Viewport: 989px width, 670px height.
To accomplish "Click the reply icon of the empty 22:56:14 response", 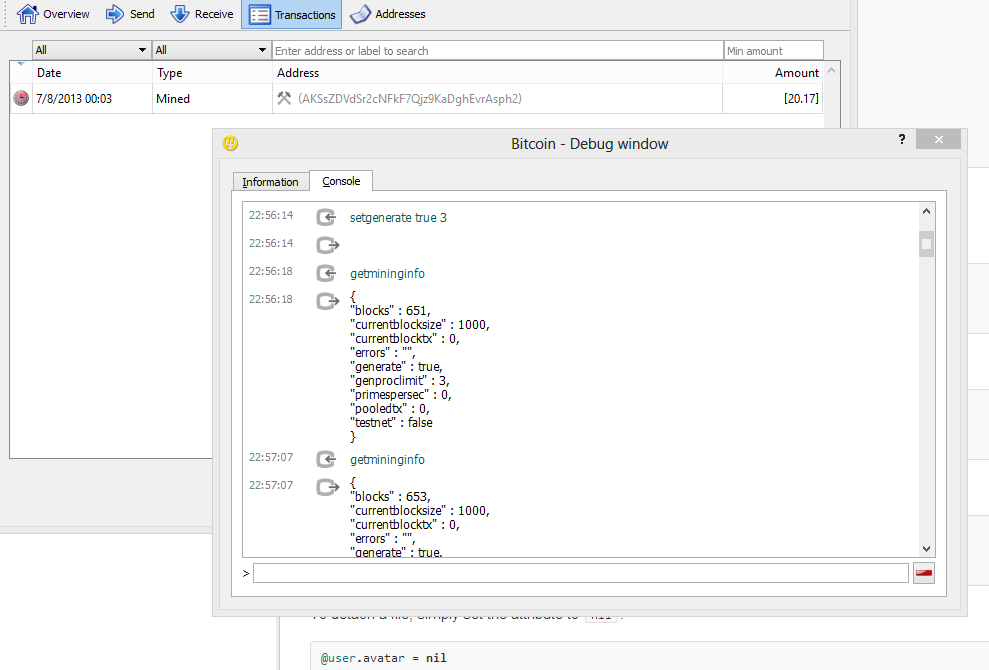I will coord(327,245).
